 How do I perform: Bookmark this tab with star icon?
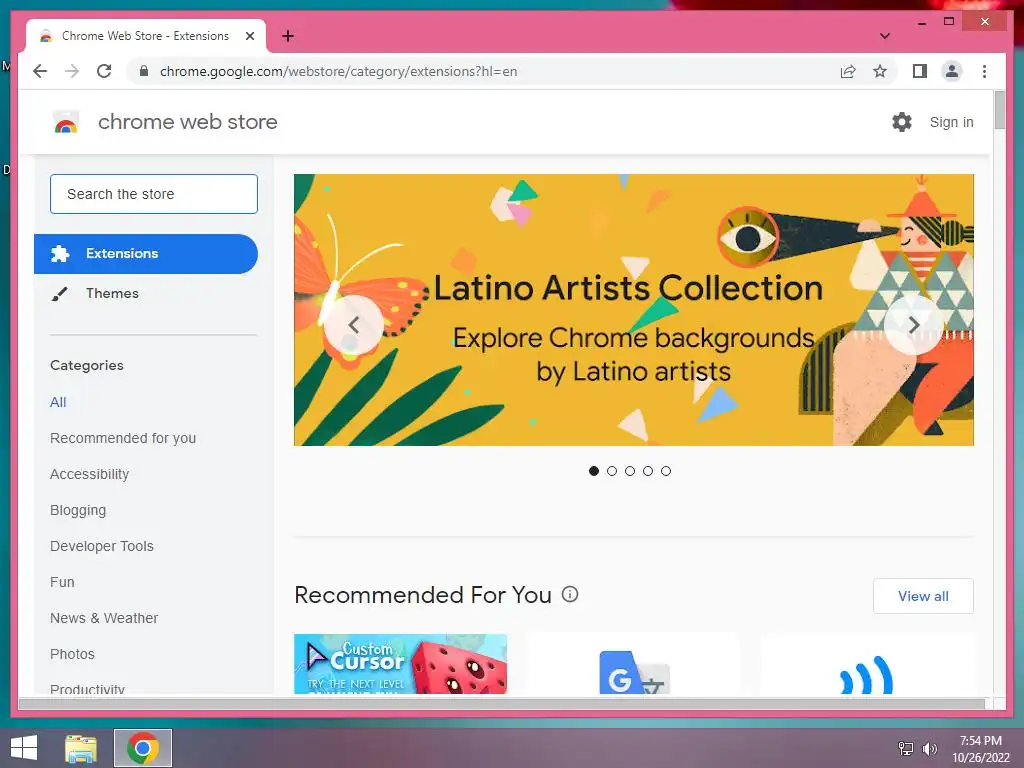tap(880, 71)
